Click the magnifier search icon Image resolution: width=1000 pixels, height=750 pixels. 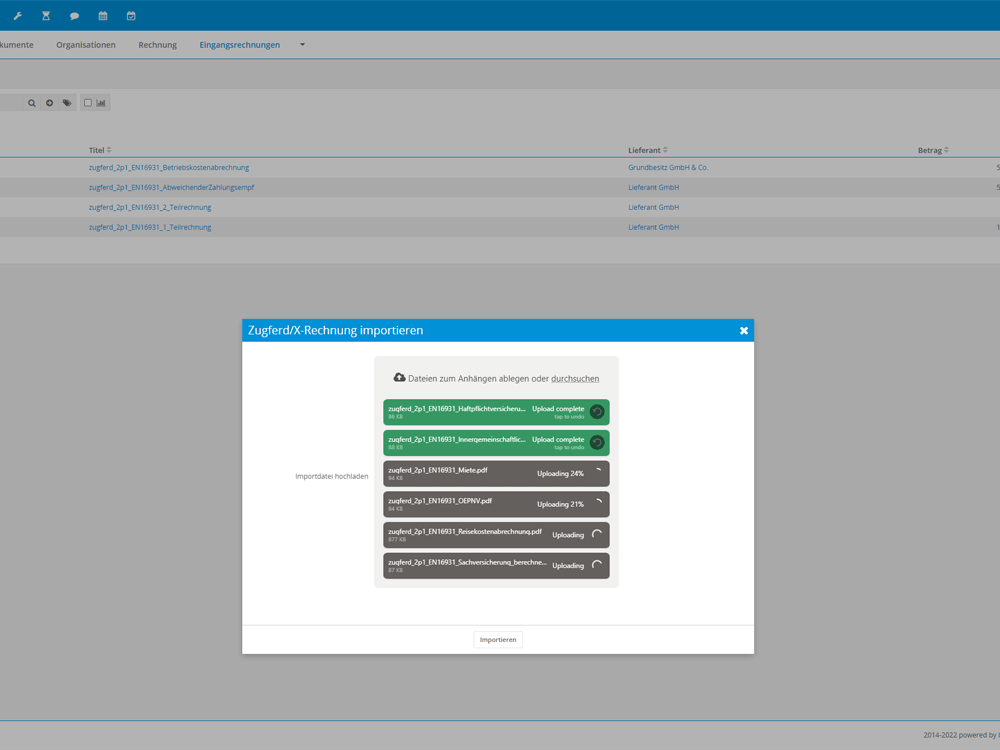tap(32, 103)
